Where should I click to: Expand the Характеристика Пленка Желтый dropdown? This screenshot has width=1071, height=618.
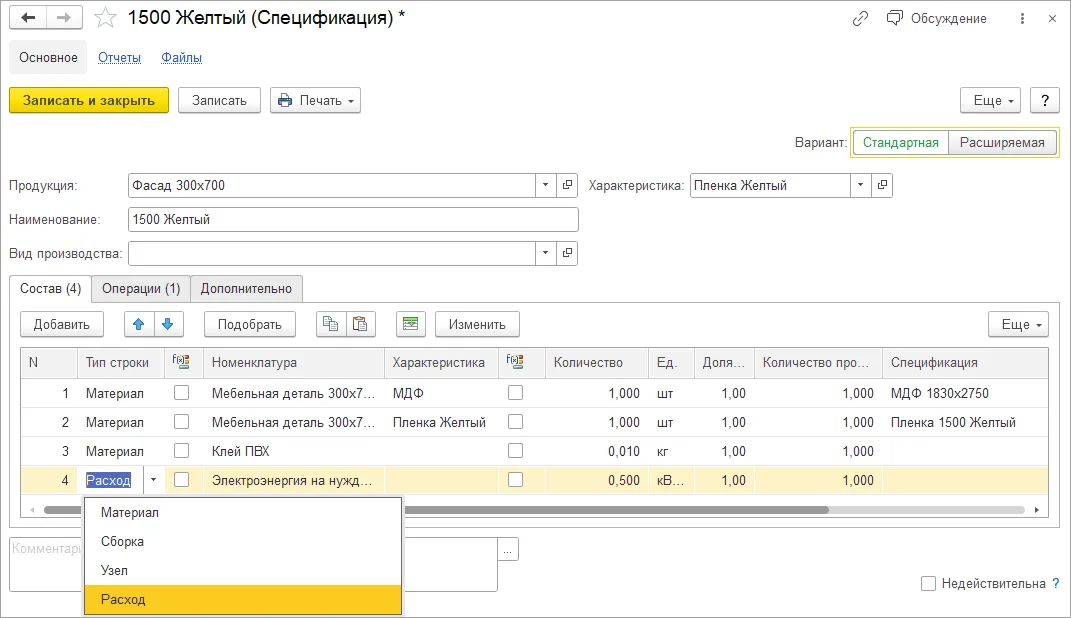tap(860, 185)
